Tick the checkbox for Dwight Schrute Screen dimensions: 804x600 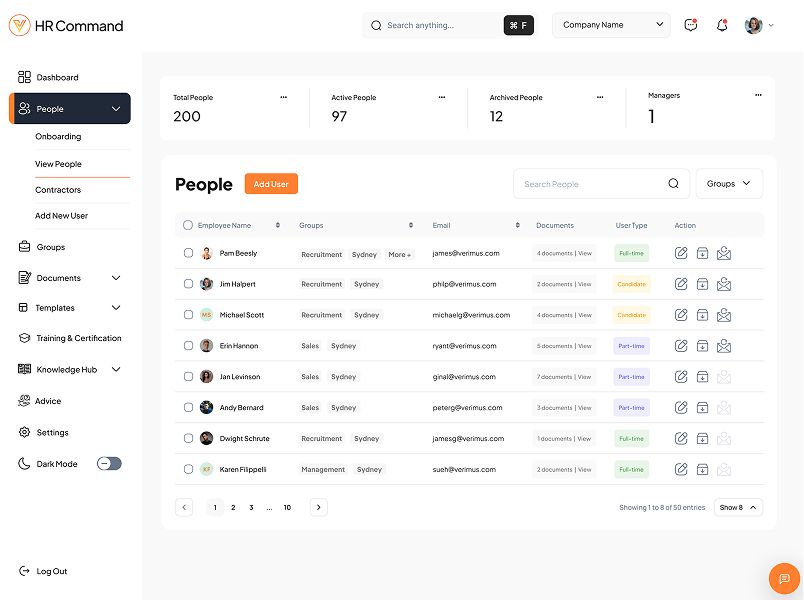(188, 438)
